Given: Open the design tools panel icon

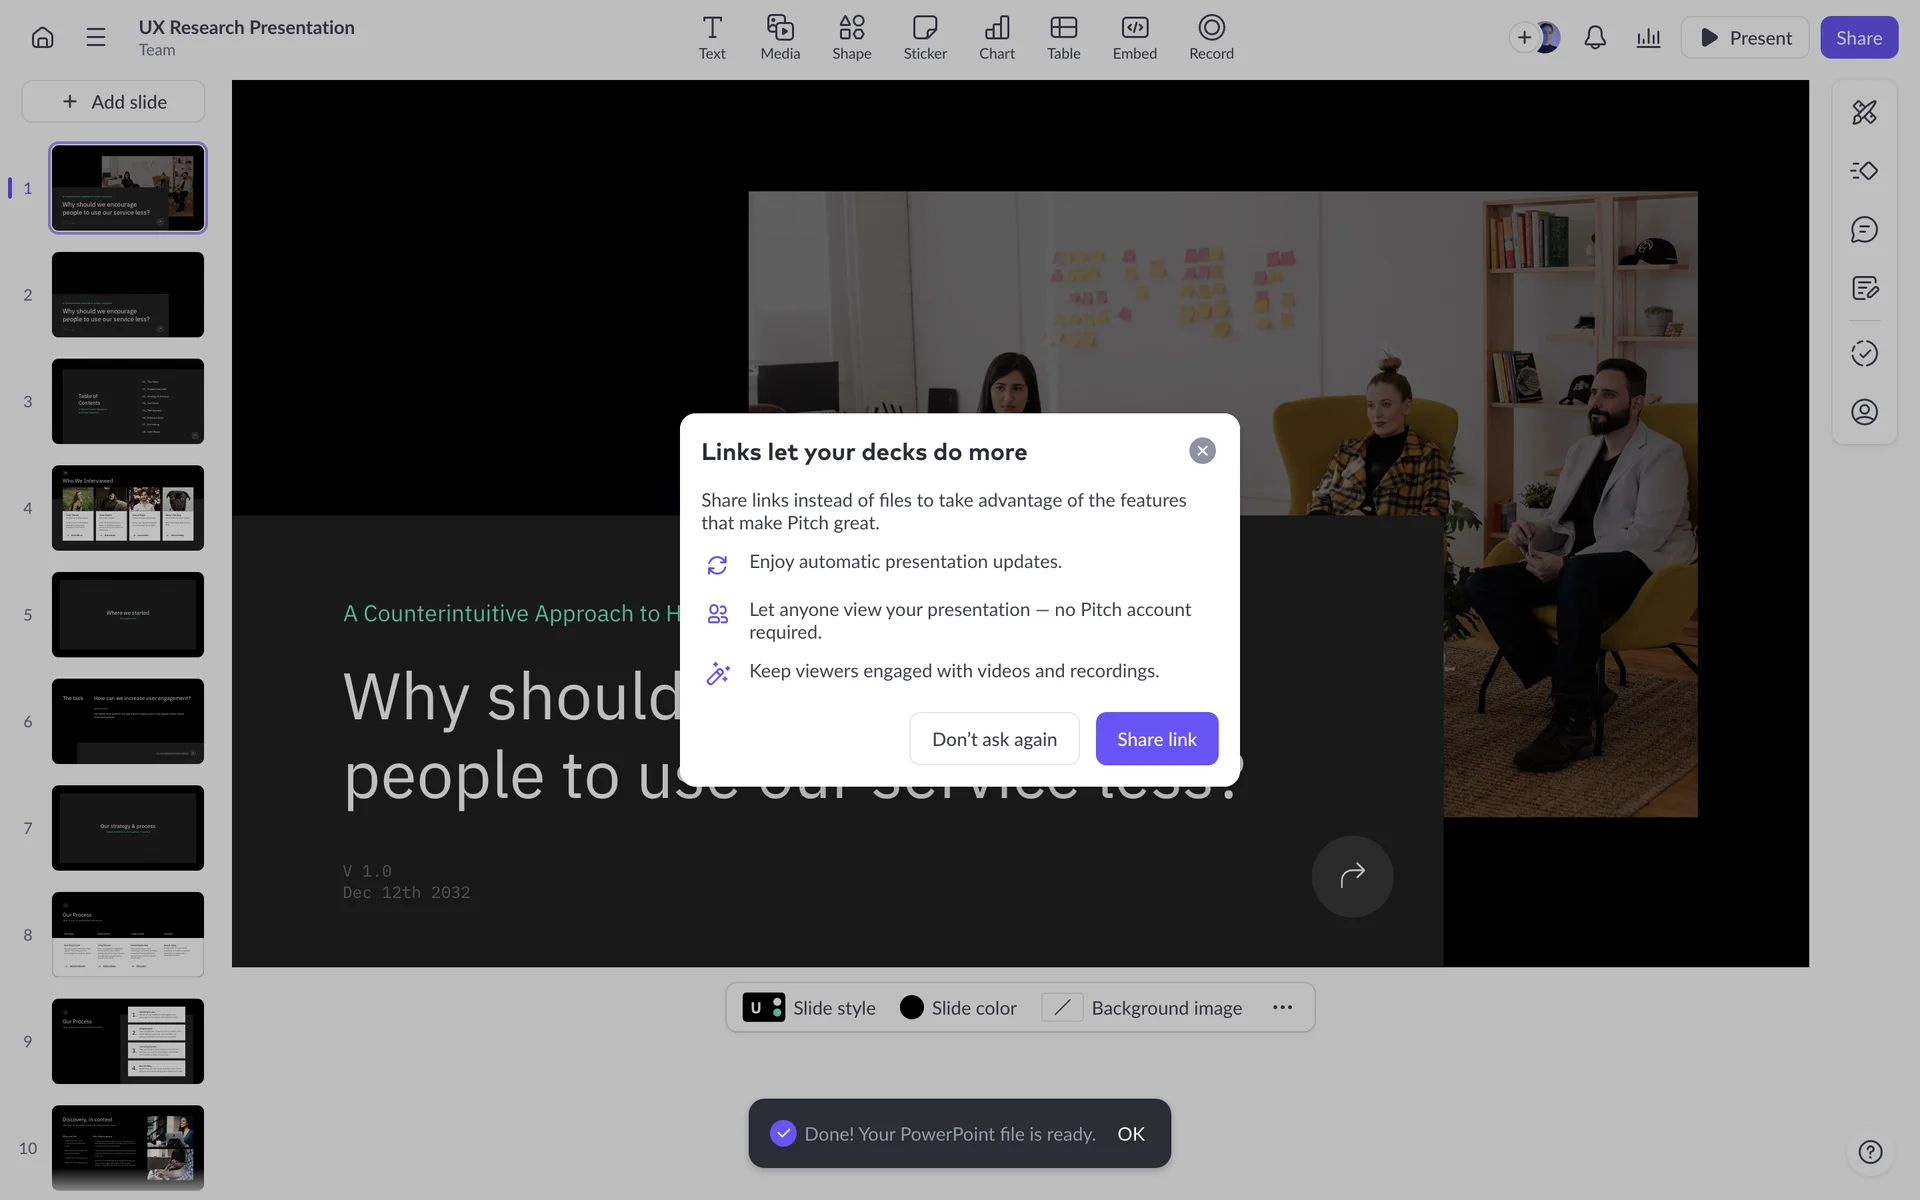Looking at the screenshot, I should 1864,112.
